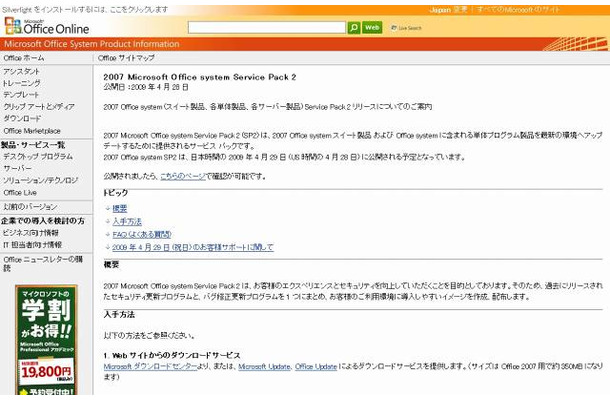Select アシスタント in the sidebar
Viewport: 610px width, 400px height.
coord(21,72)
